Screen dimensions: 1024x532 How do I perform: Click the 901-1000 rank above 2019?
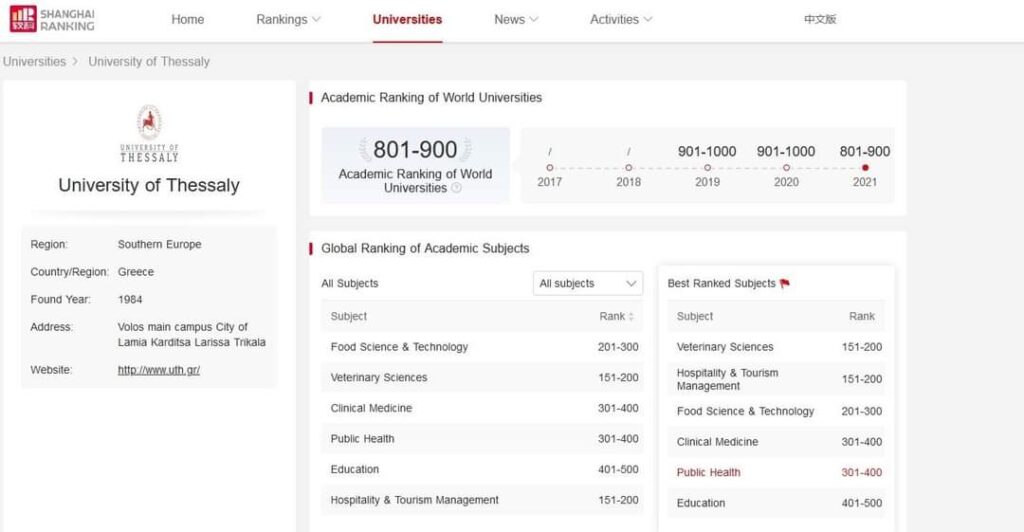click(x=707, y=151)
